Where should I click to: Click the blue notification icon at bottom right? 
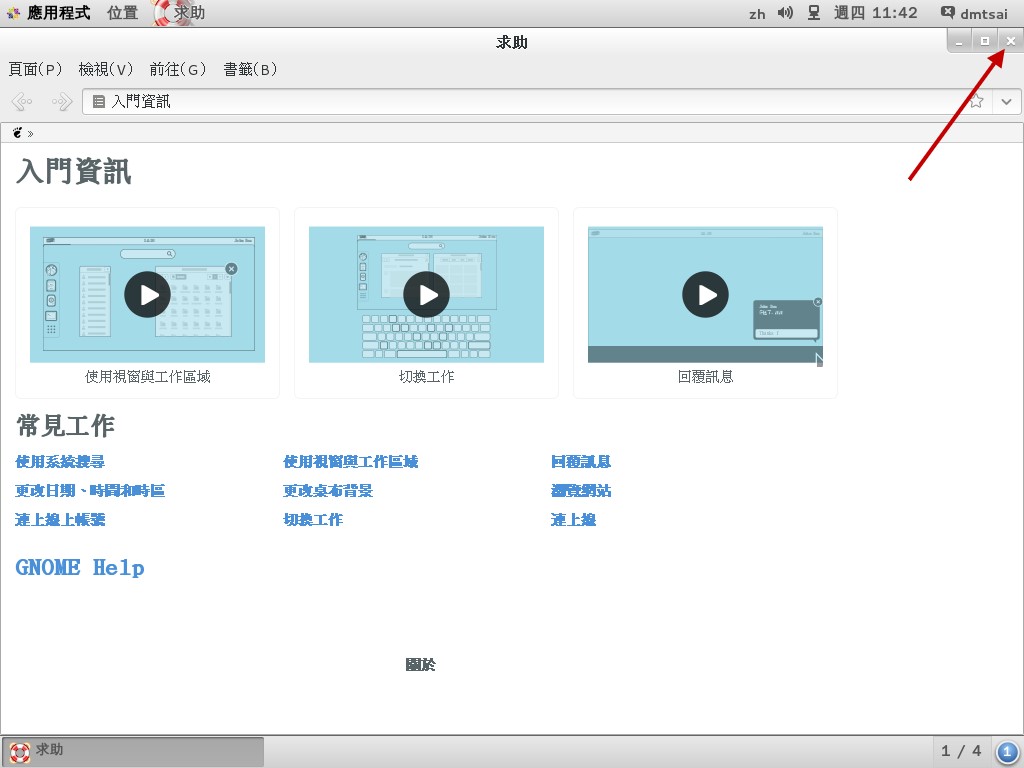pyautogui.click(x=1005, y=750)
